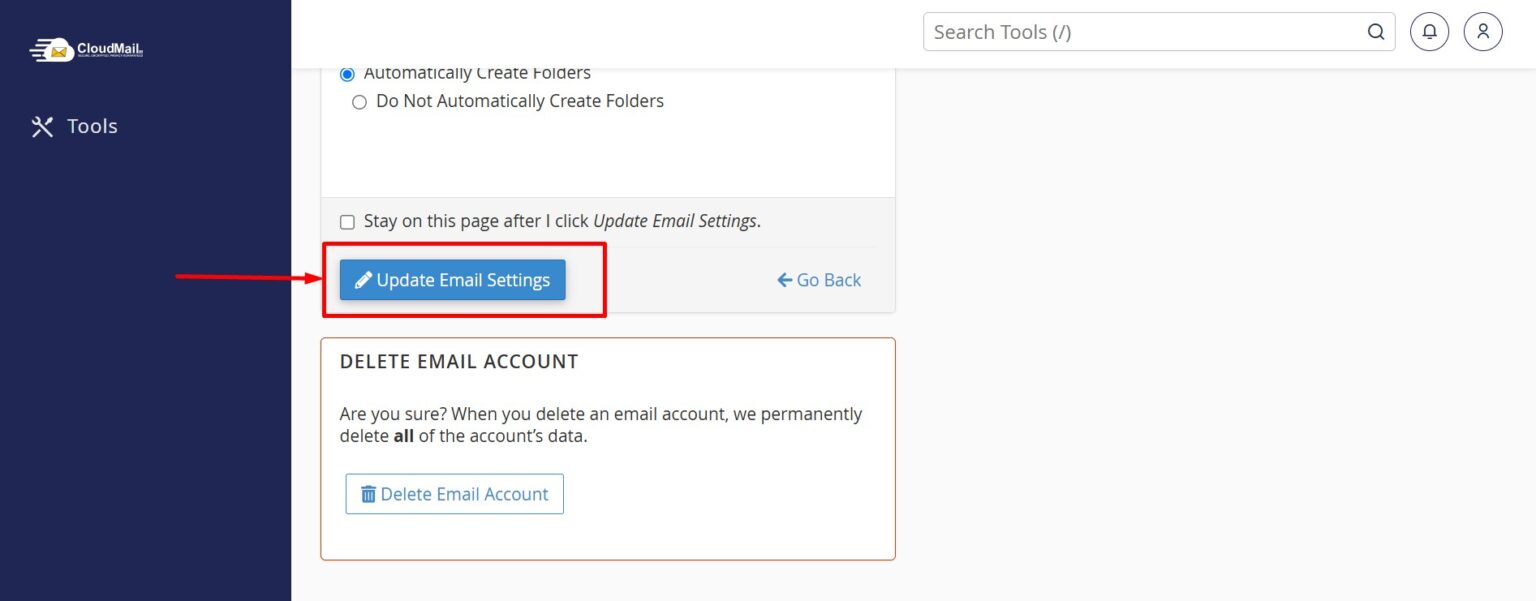Viewport: 1536px width, 601px height.
Task: Open the Tools sidebar menu label
Action: tap(92, 127)
